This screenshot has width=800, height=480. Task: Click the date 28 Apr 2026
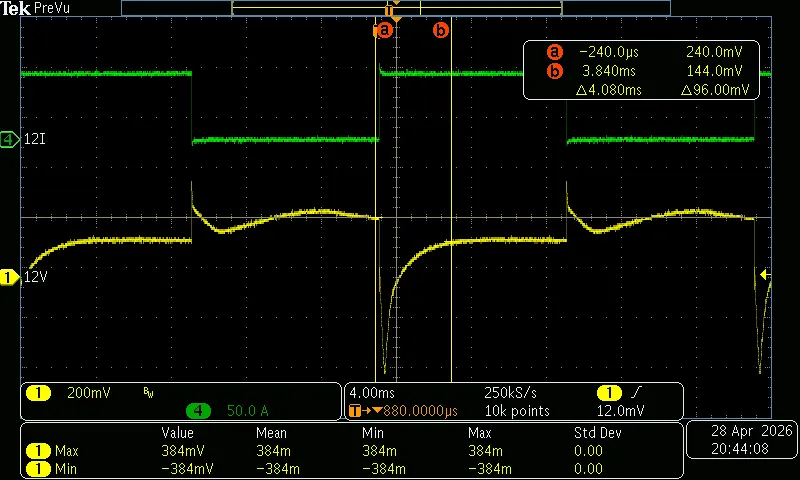click(x=752, y=431)
